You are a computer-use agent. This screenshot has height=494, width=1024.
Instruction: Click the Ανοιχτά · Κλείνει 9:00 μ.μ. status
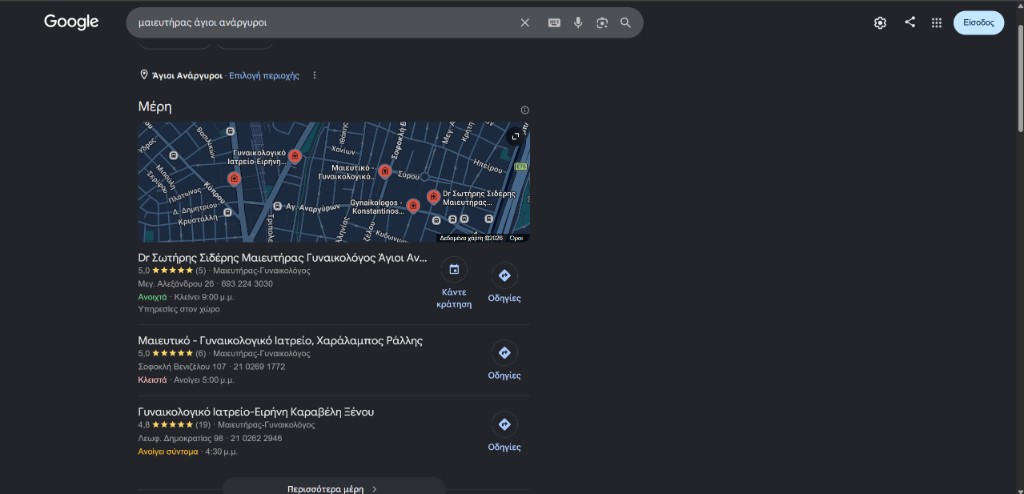click(x=186, y=297)
